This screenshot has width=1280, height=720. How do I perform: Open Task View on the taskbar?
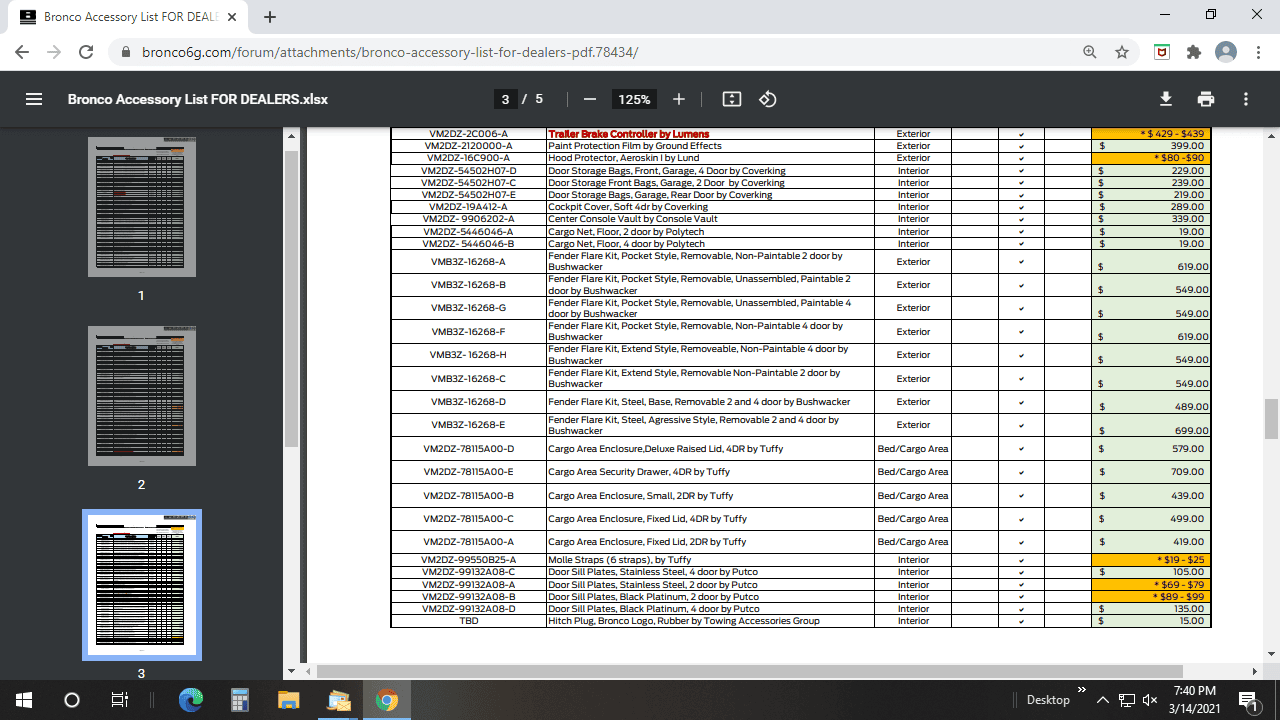pyautogui.click(x=120, y=700)
